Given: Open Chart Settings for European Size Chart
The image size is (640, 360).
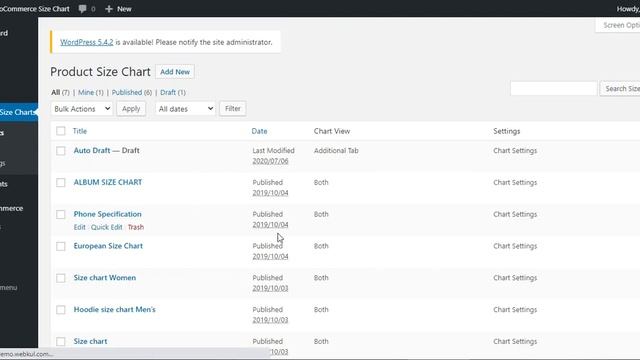Looking at the screenshot, I should pos(515,246).
